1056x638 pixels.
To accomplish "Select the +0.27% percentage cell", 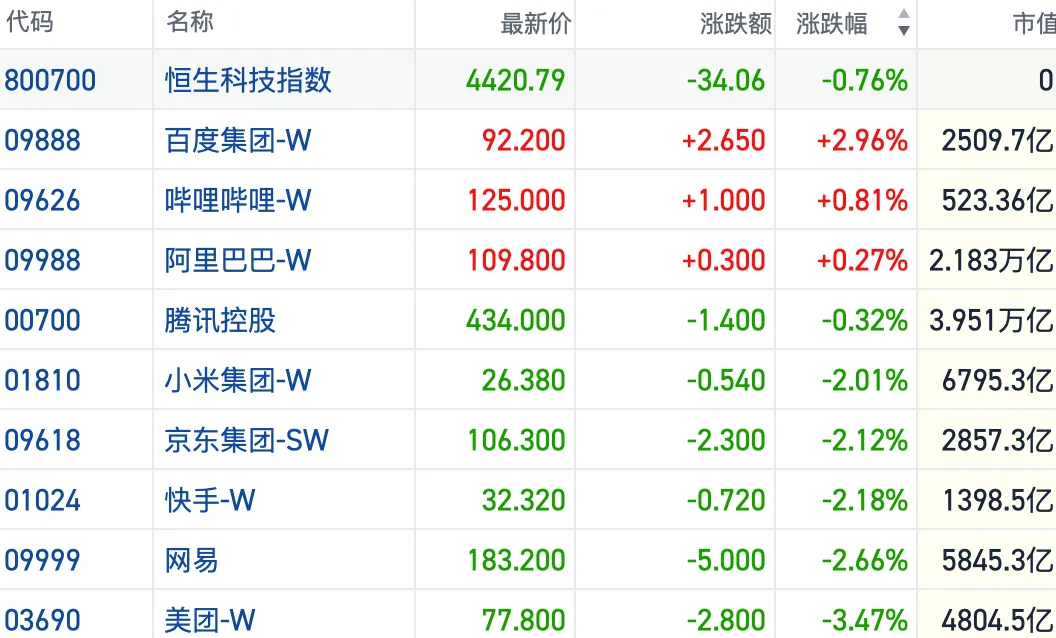I will [x=863, y=261].
